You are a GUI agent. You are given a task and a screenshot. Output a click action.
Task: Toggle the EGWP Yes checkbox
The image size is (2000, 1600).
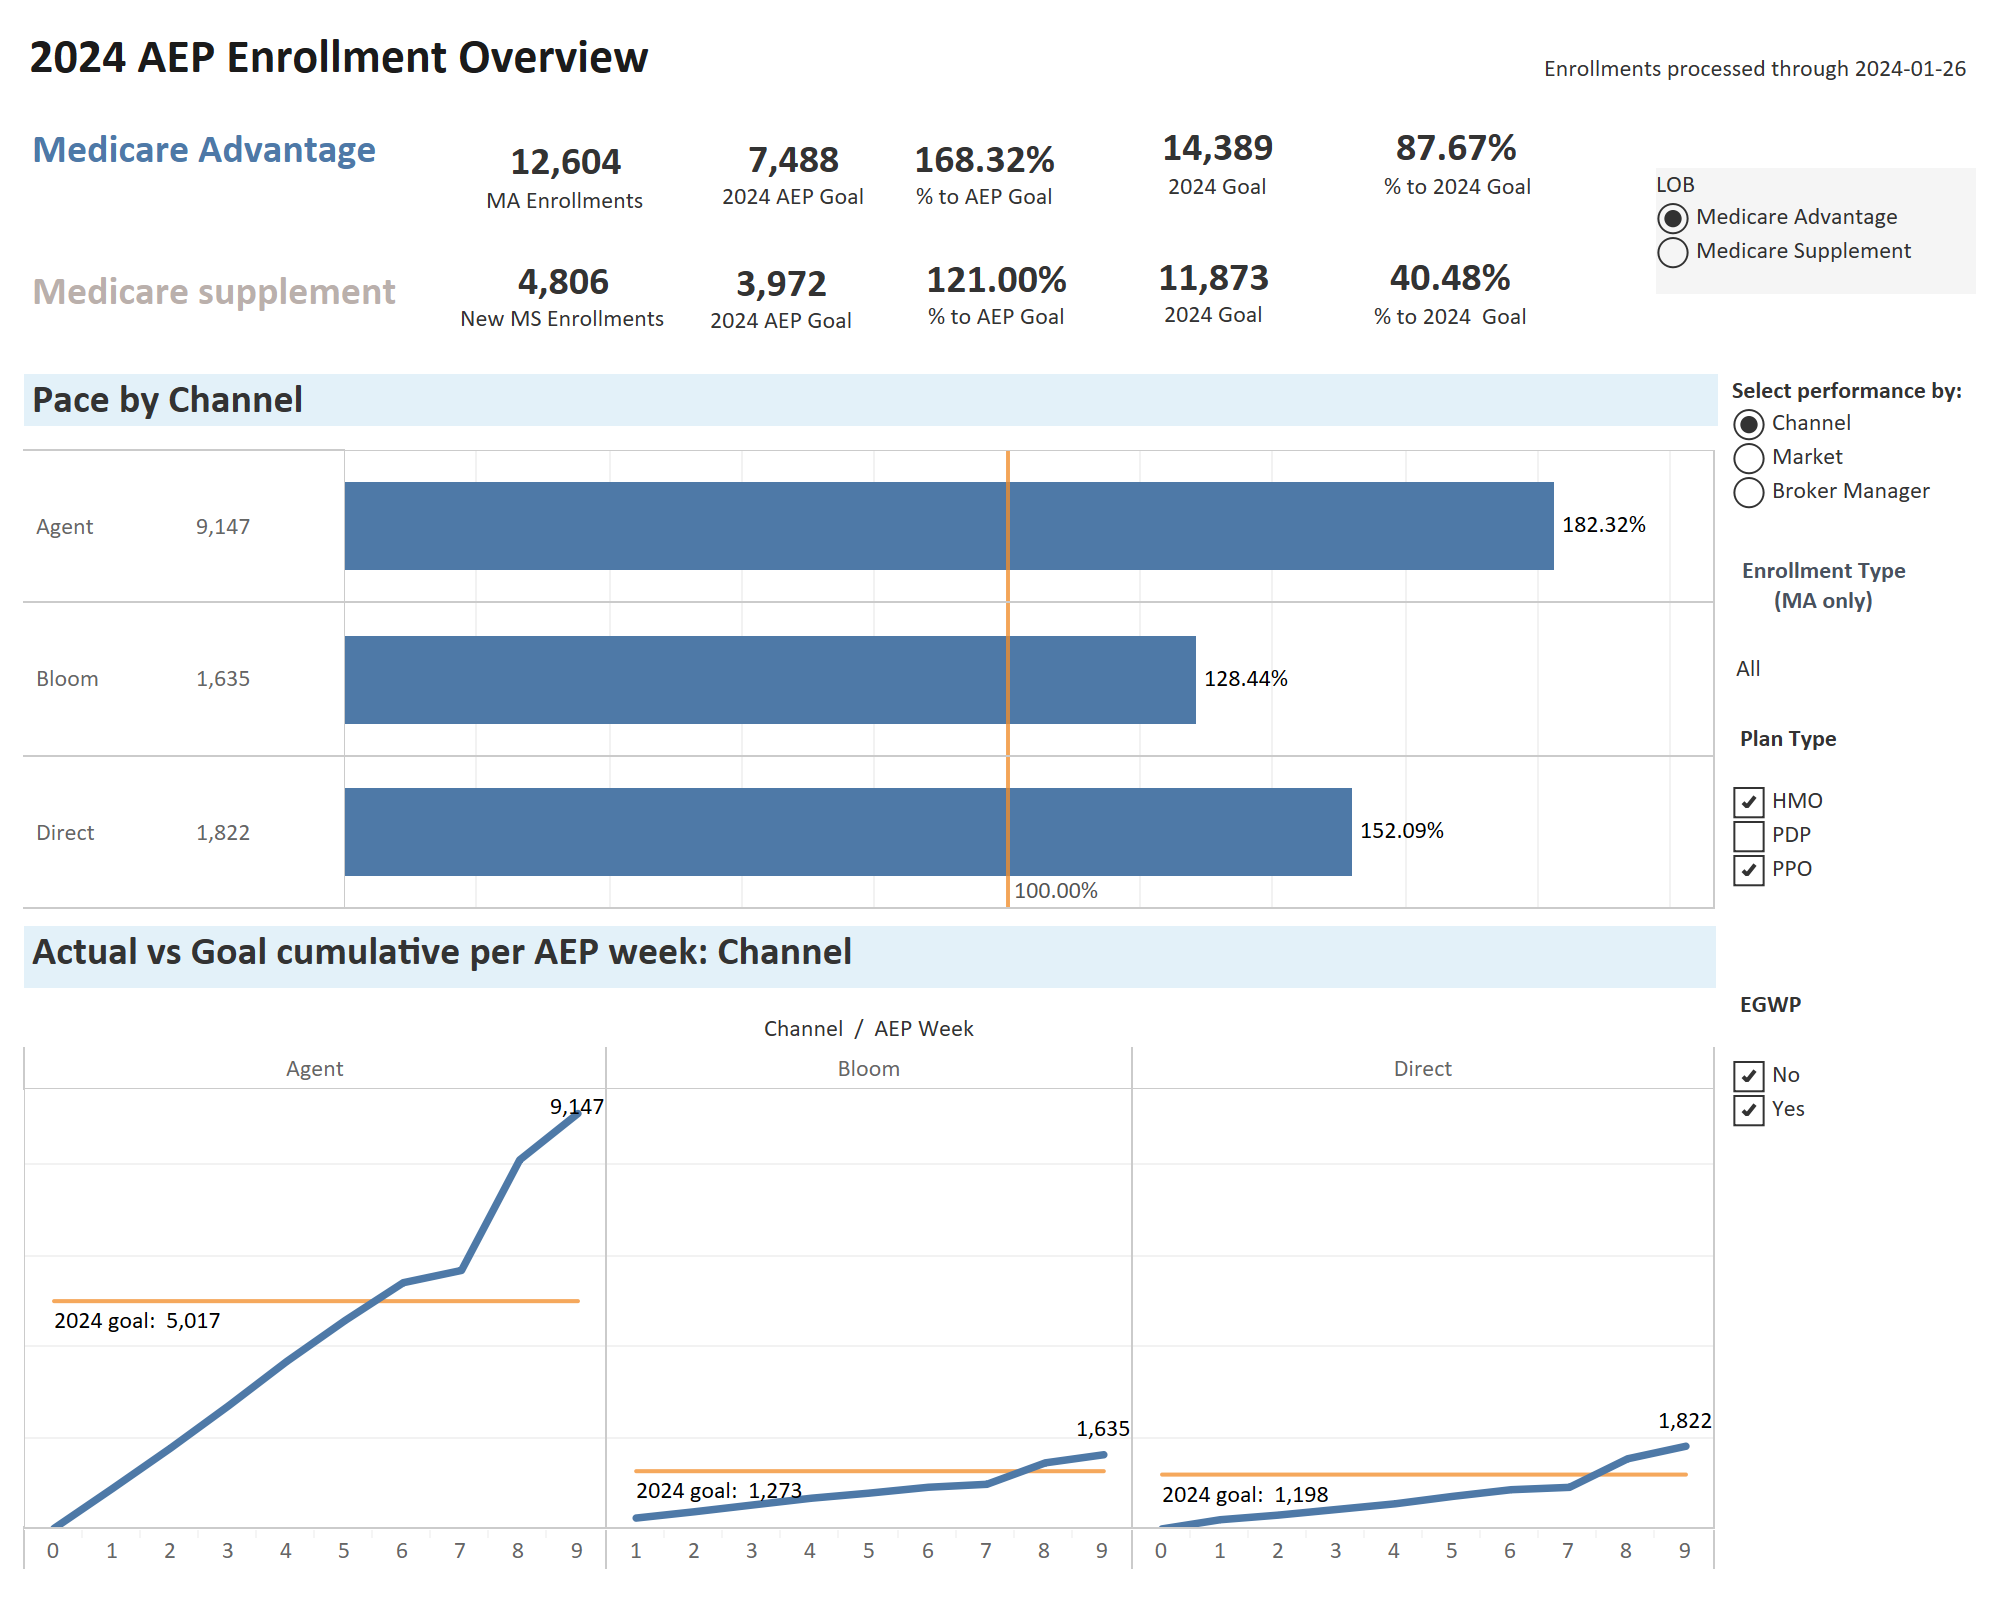pyautogui.click(x=1748, y=1110)
